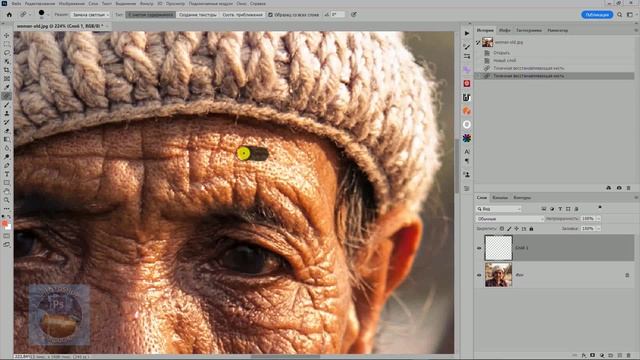
Task: Toggle pressure-for-size icon in options bar
Action: point(354,15)
